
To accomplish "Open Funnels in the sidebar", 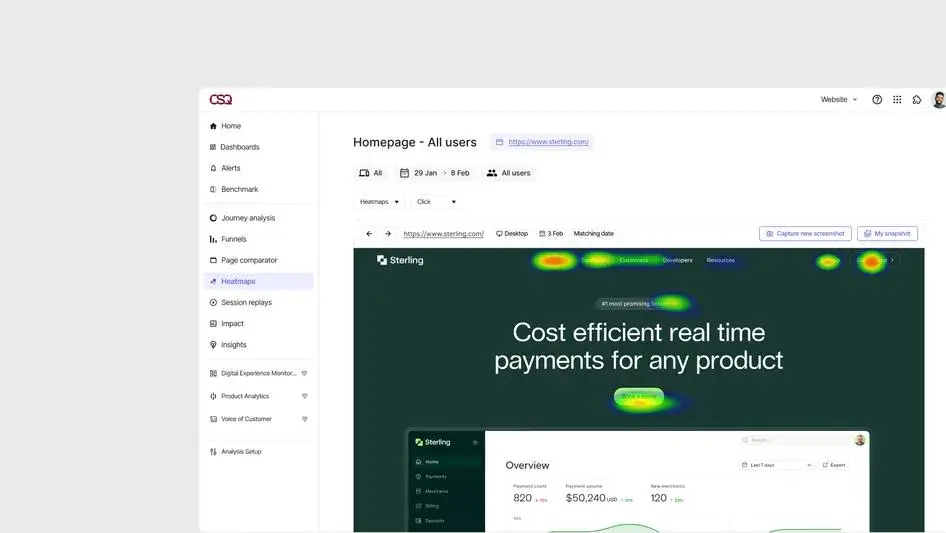I will (233, 239).
